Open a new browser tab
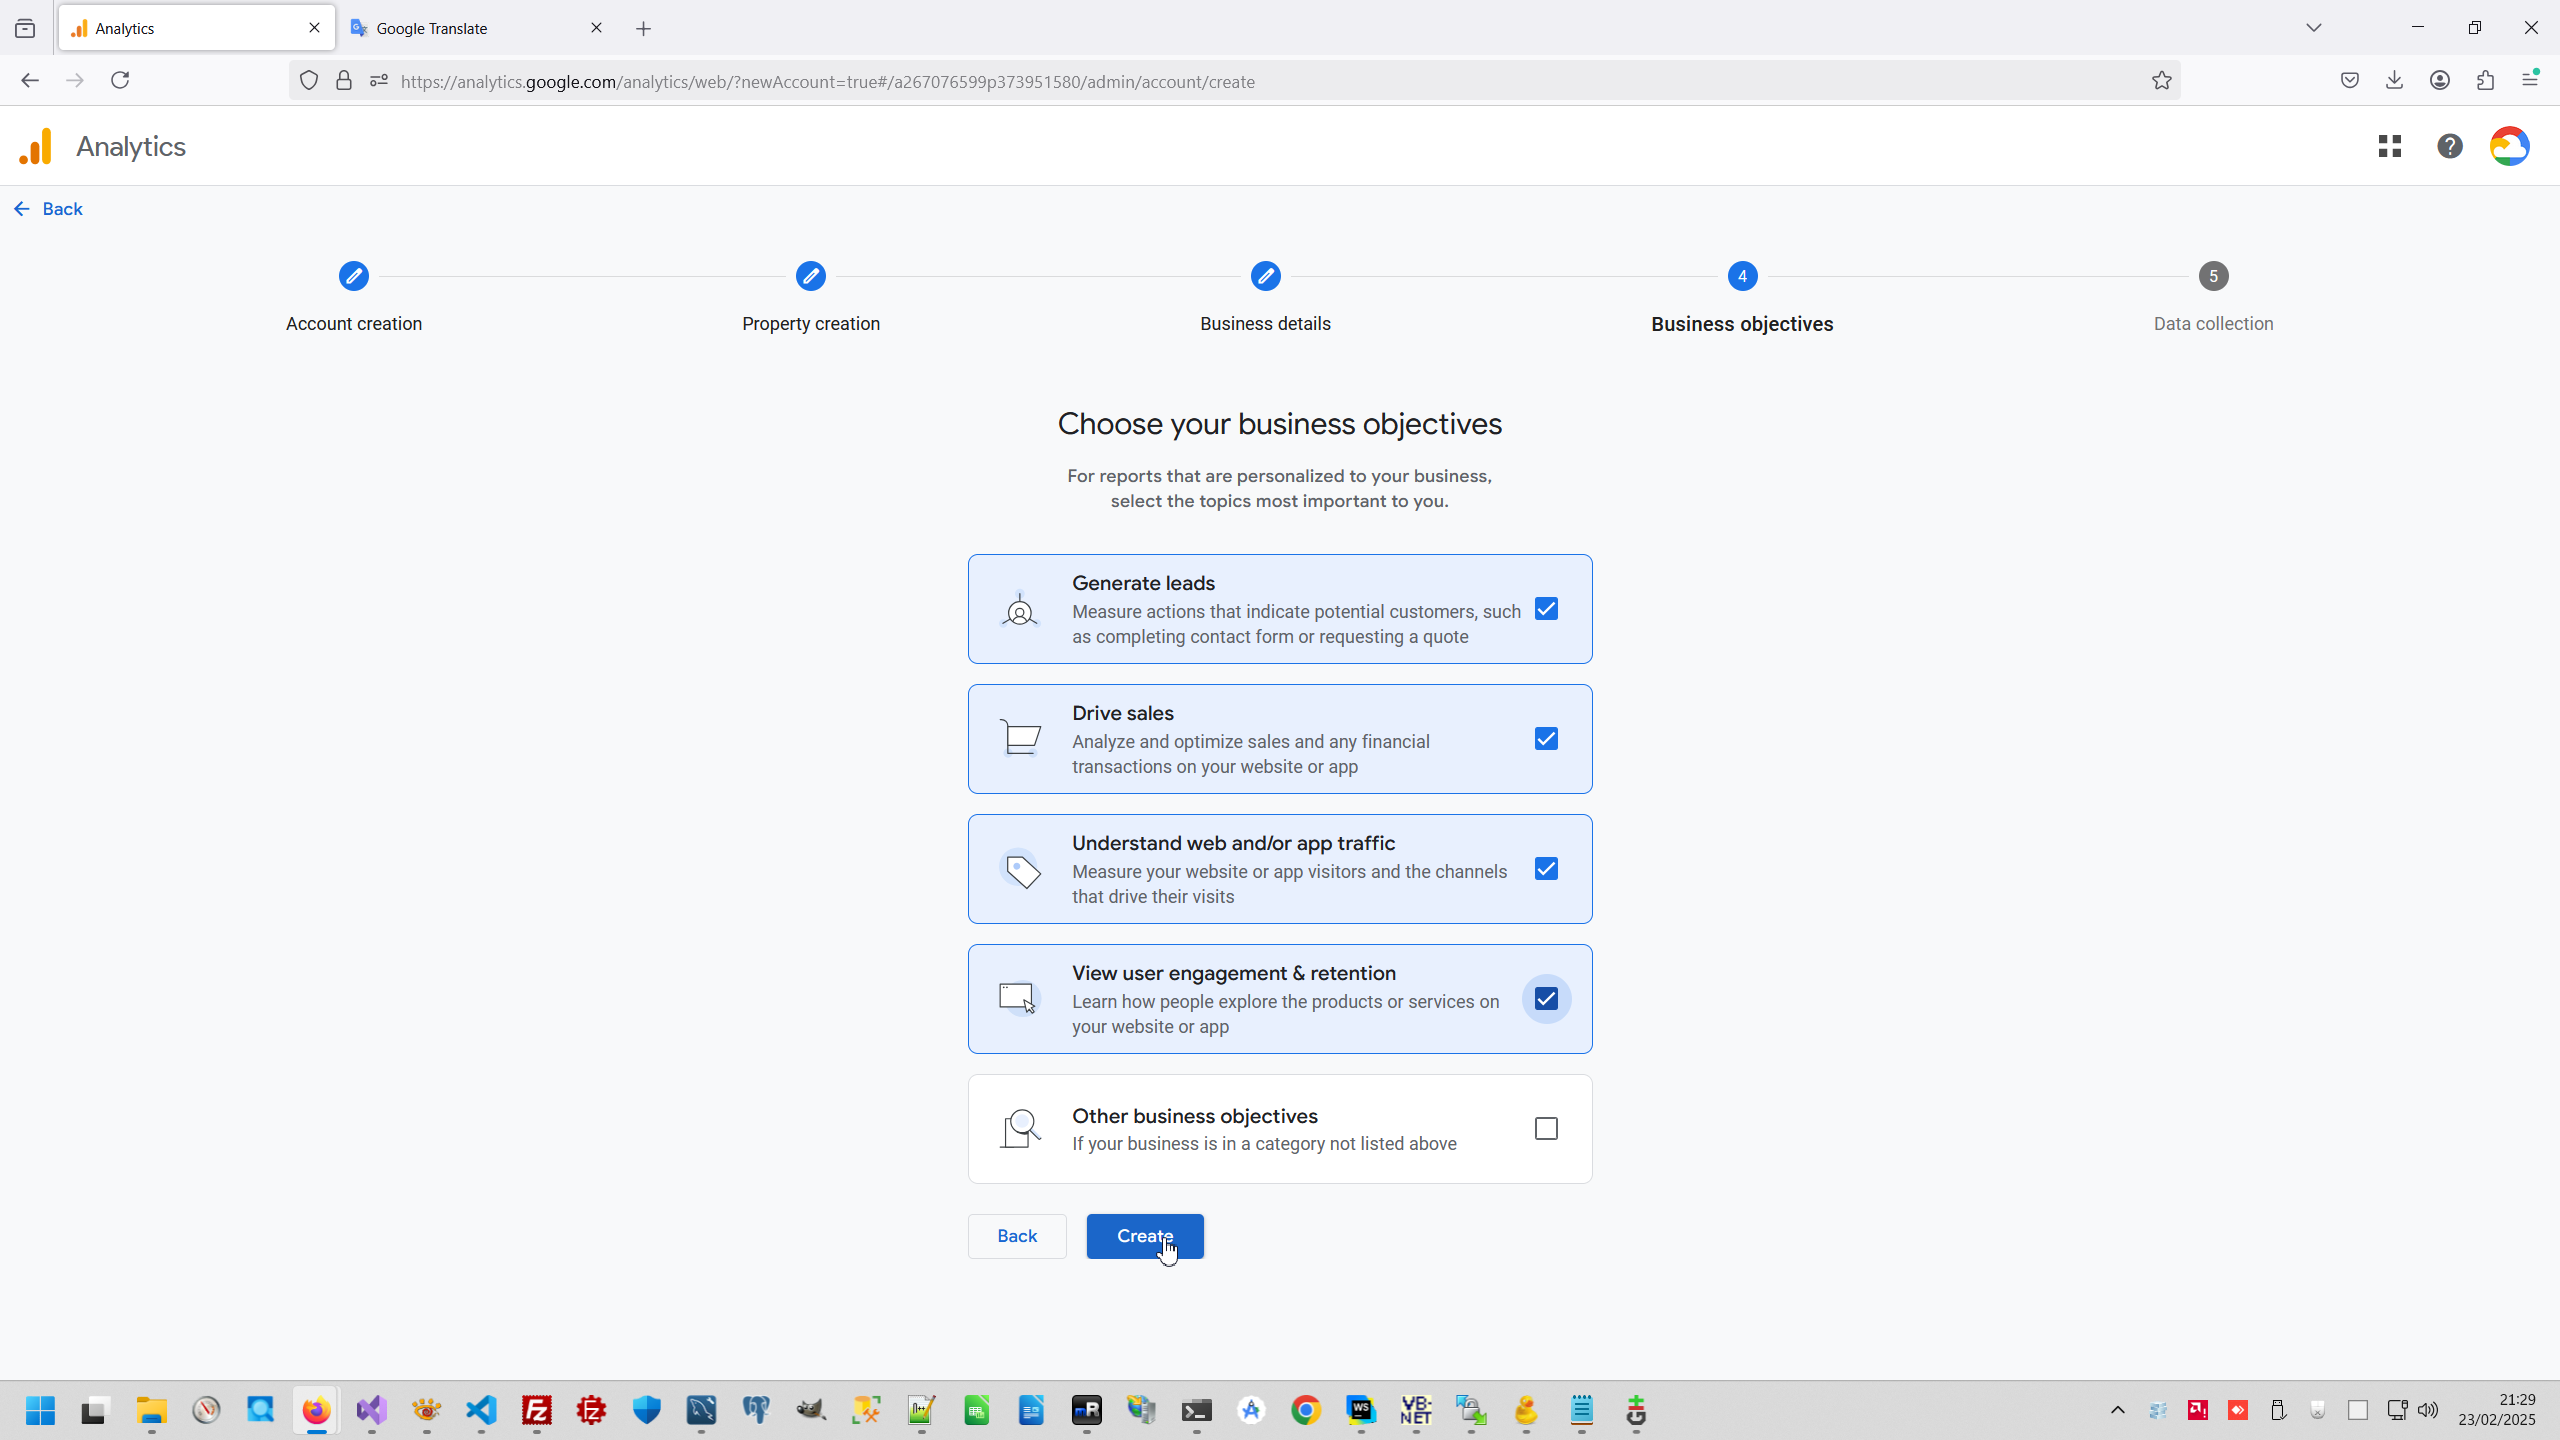Viewport: 2560px width, 1440px height. point(644,29)
